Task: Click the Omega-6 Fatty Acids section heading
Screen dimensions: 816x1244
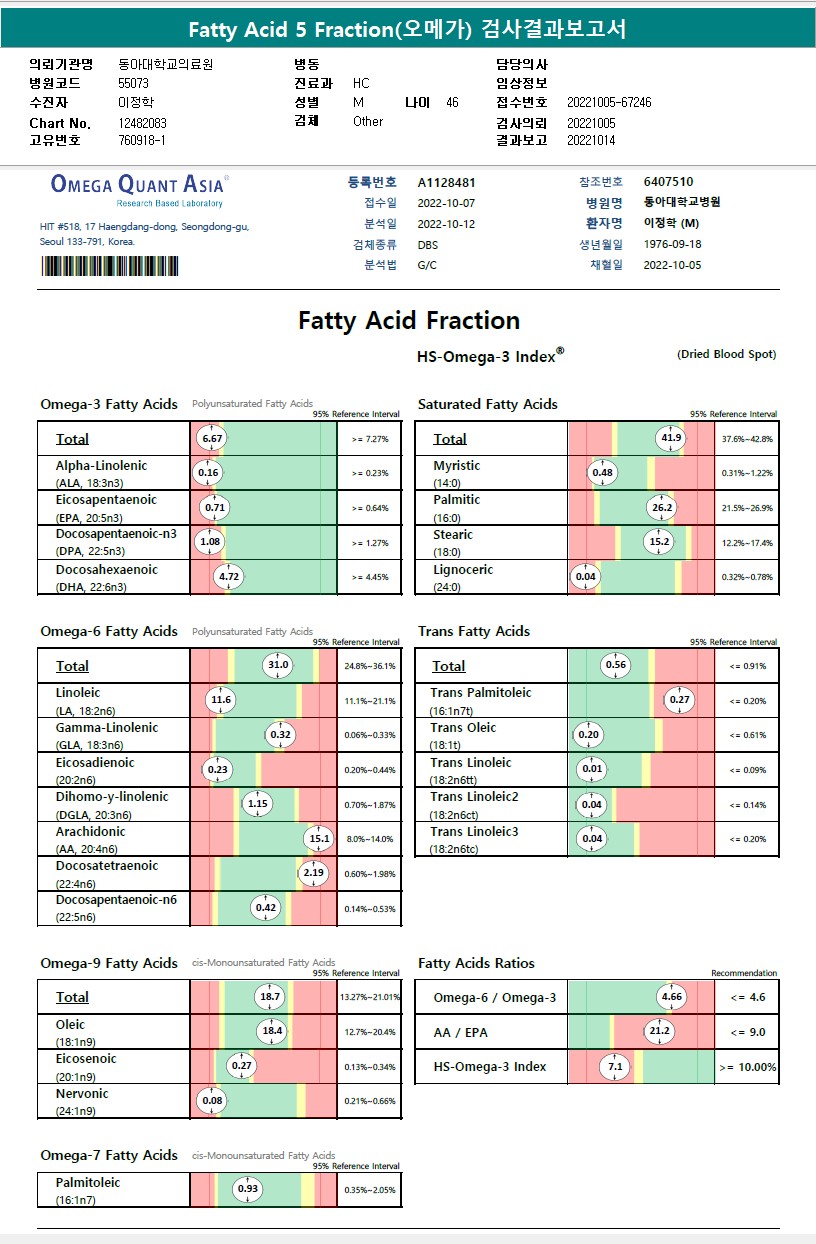Action: point(109,631)
